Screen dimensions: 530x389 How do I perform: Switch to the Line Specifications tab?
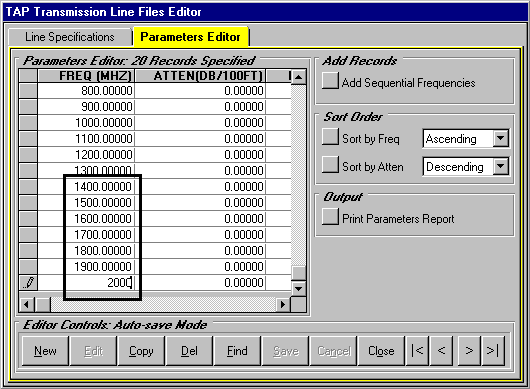tap(70, 37)
